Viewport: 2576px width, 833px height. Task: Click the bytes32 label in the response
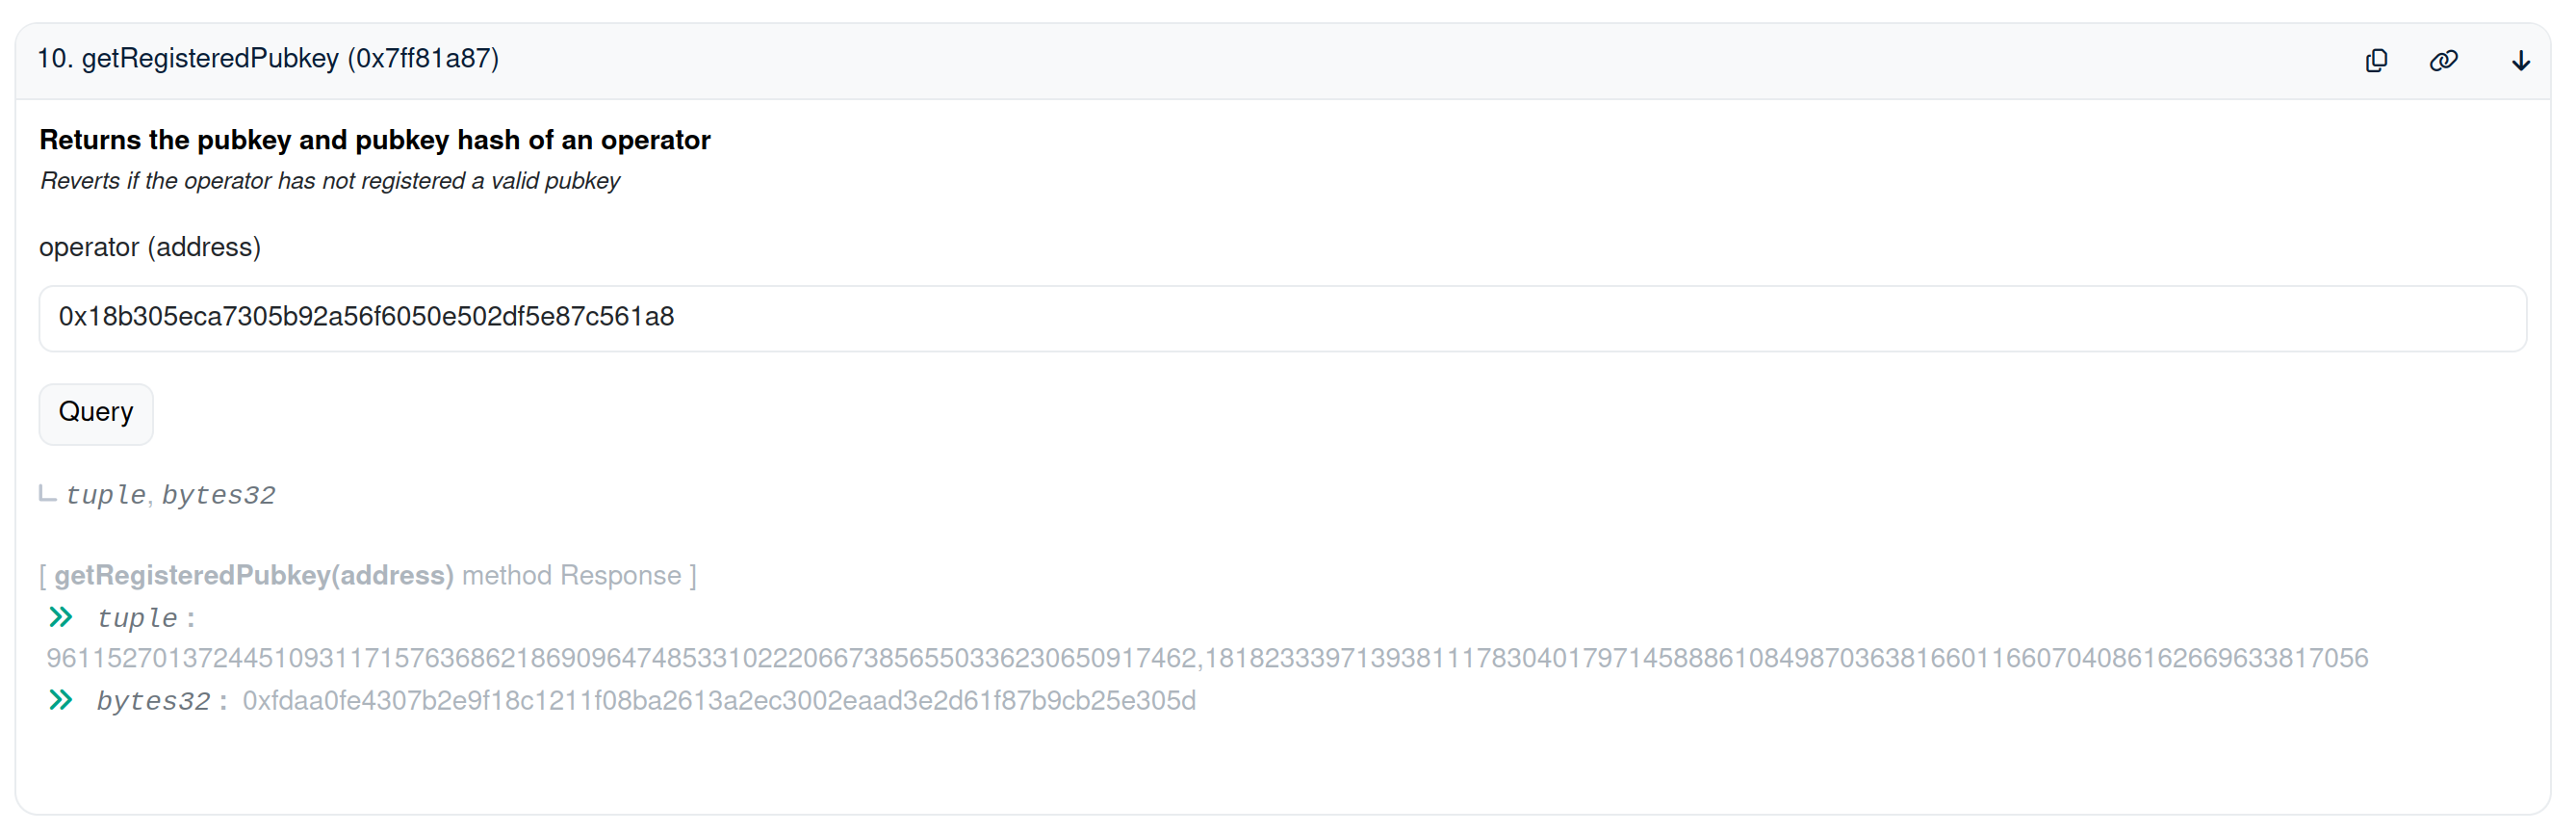click(153, 701)
